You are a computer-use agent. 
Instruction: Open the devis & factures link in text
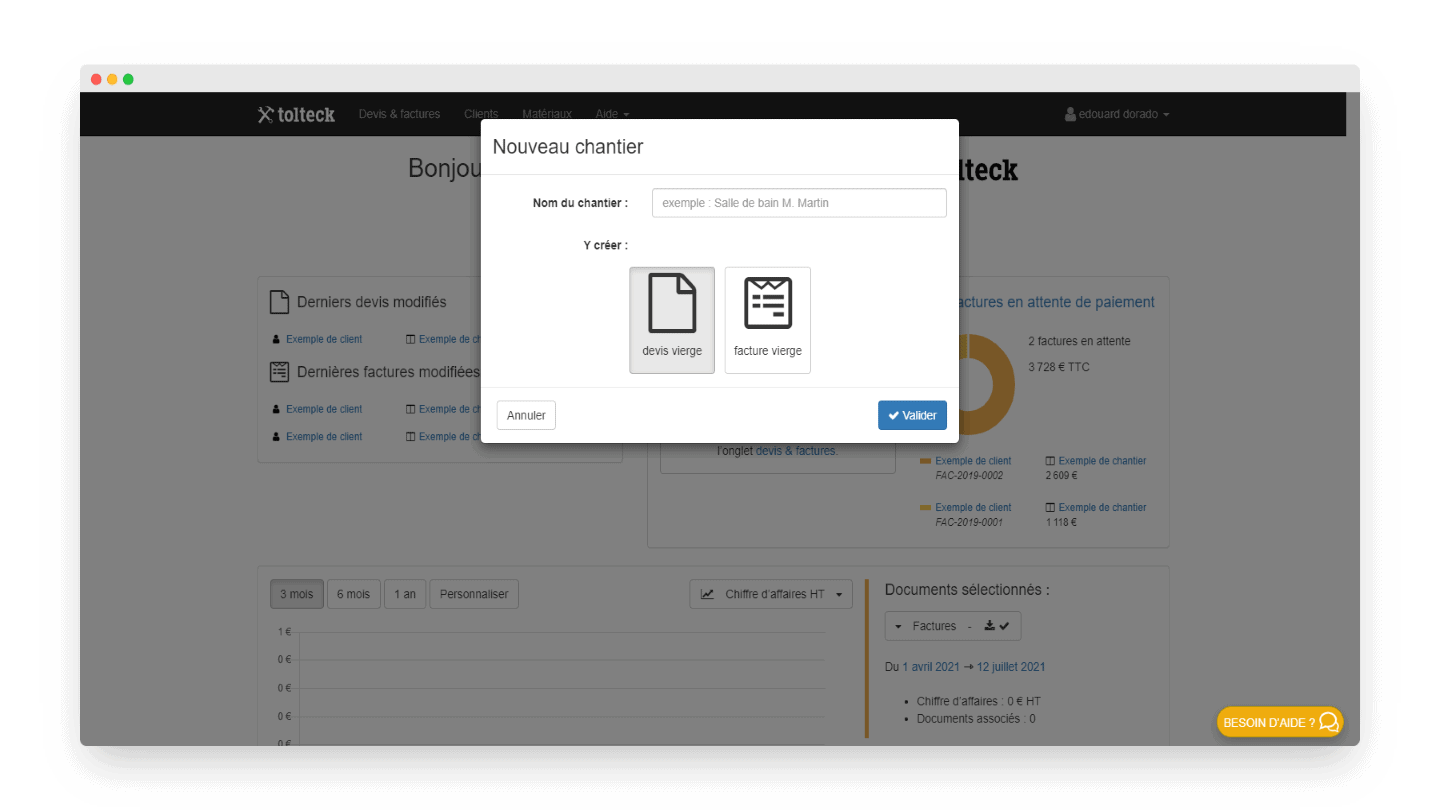(796, 451)
